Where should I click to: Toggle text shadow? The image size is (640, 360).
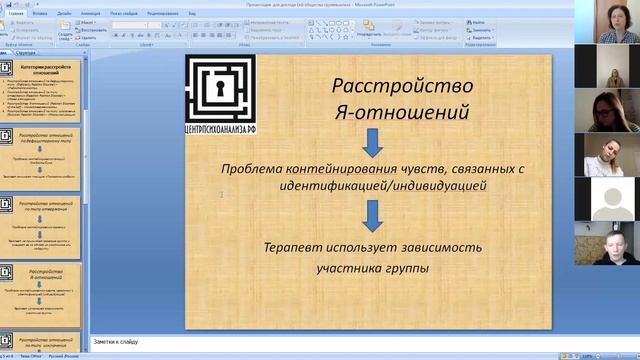(149, 36)
